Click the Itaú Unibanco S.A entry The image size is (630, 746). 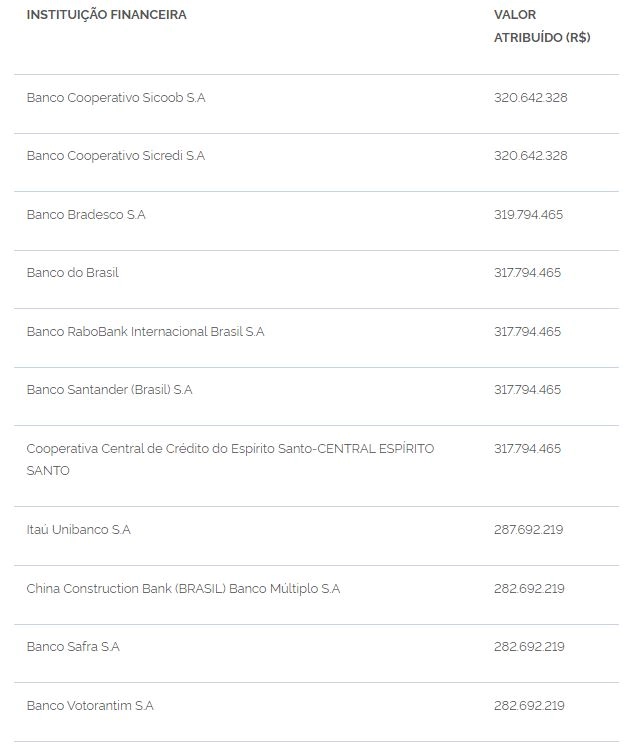point(79,530)
